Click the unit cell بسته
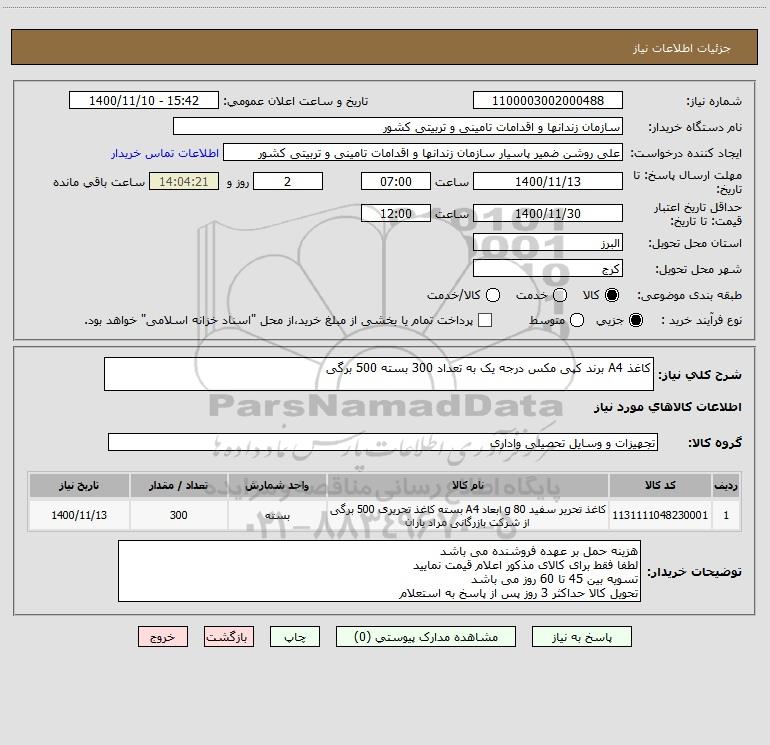Viewport: 770px width, 745px height. coord(277,515)
